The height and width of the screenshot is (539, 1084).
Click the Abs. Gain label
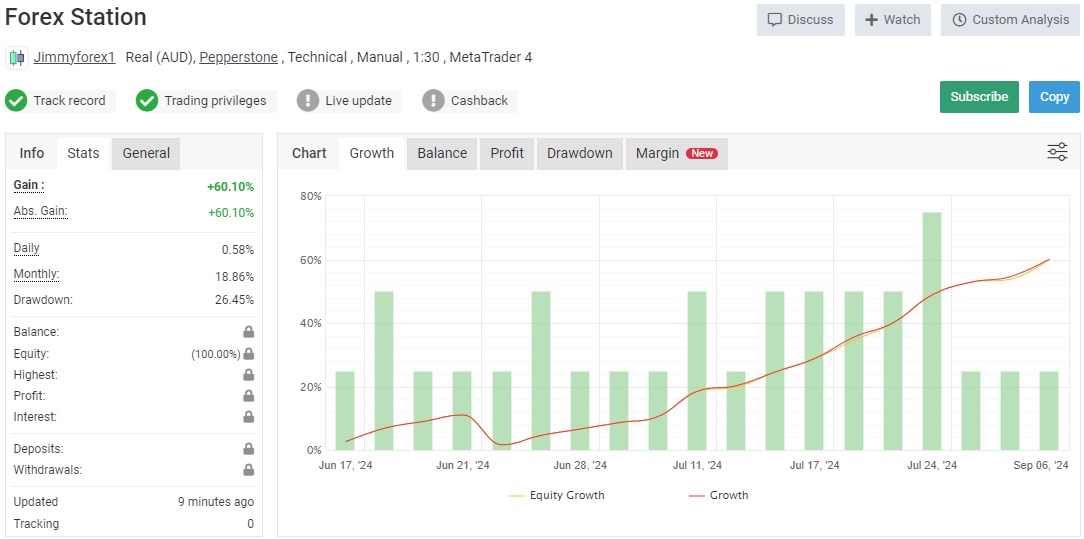pos(41,211)
